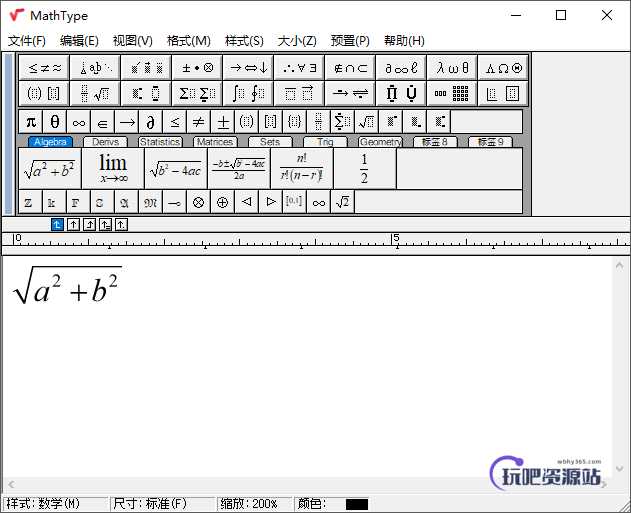631x513 pixels.
Task: Open the 帮助(H) menu
Action: point(404,41)
